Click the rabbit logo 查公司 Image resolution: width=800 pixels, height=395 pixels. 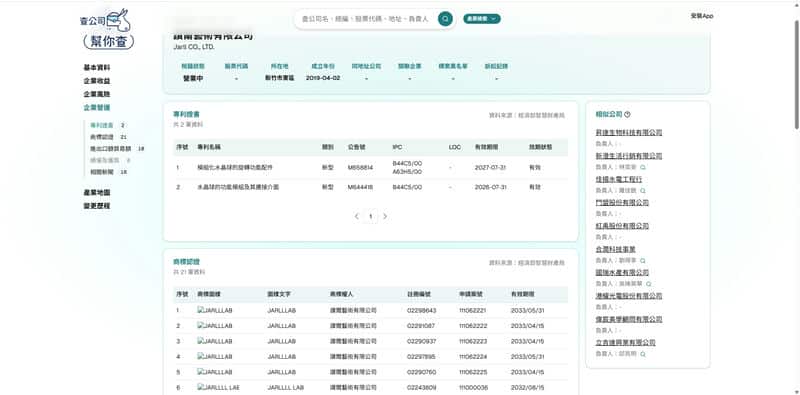106,20
